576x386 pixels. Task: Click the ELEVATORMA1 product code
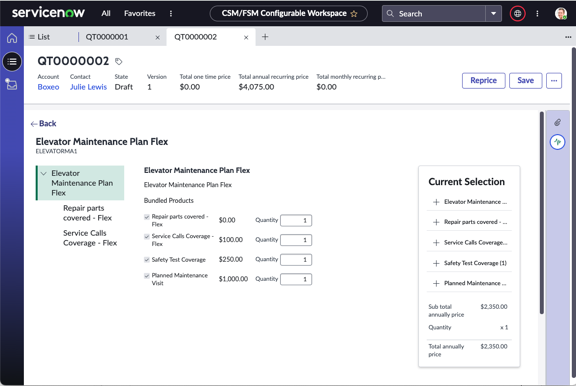click(x=56, y=151)
